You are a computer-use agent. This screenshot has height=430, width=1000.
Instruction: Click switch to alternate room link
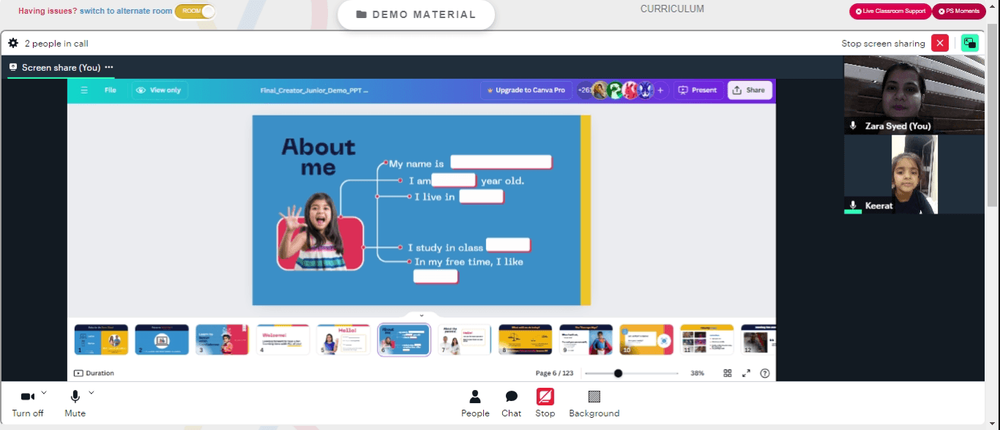[126, 11]
